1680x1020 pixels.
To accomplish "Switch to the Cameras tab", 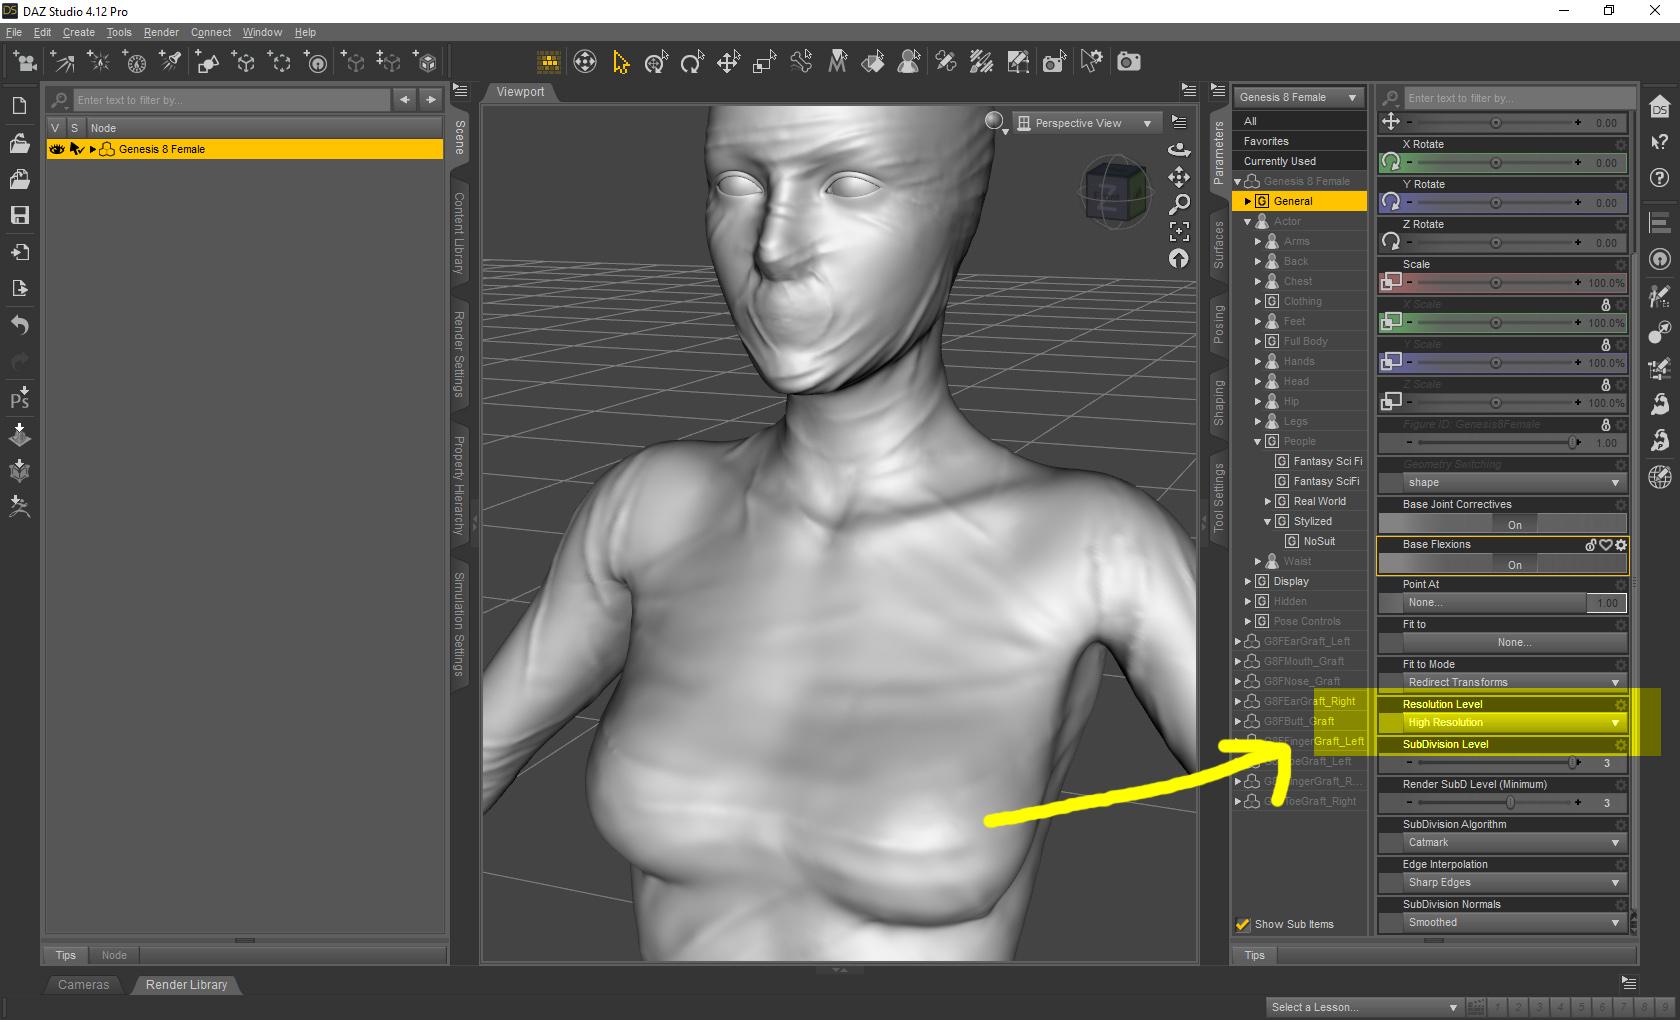I will point(83,985).
